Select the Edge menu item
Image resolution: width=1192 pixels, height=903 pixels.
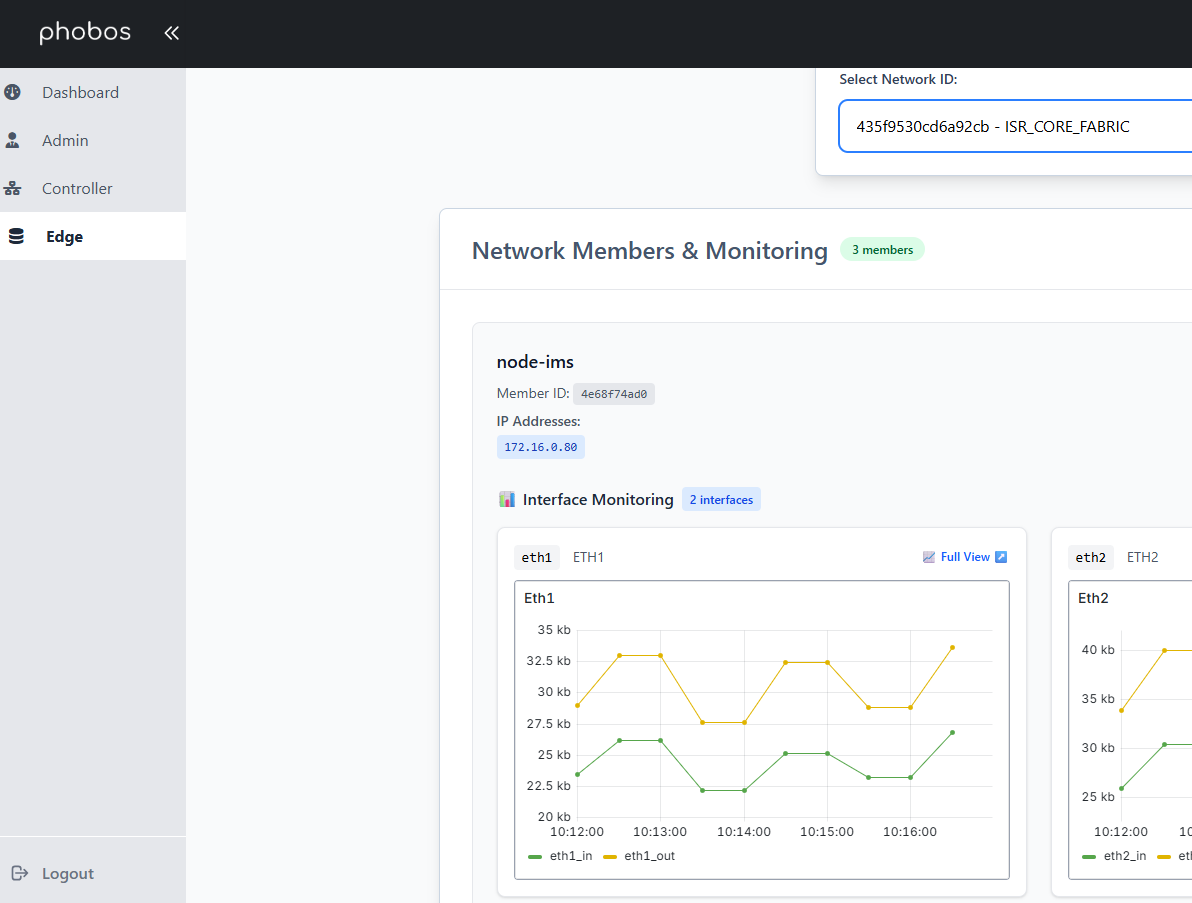93,236
